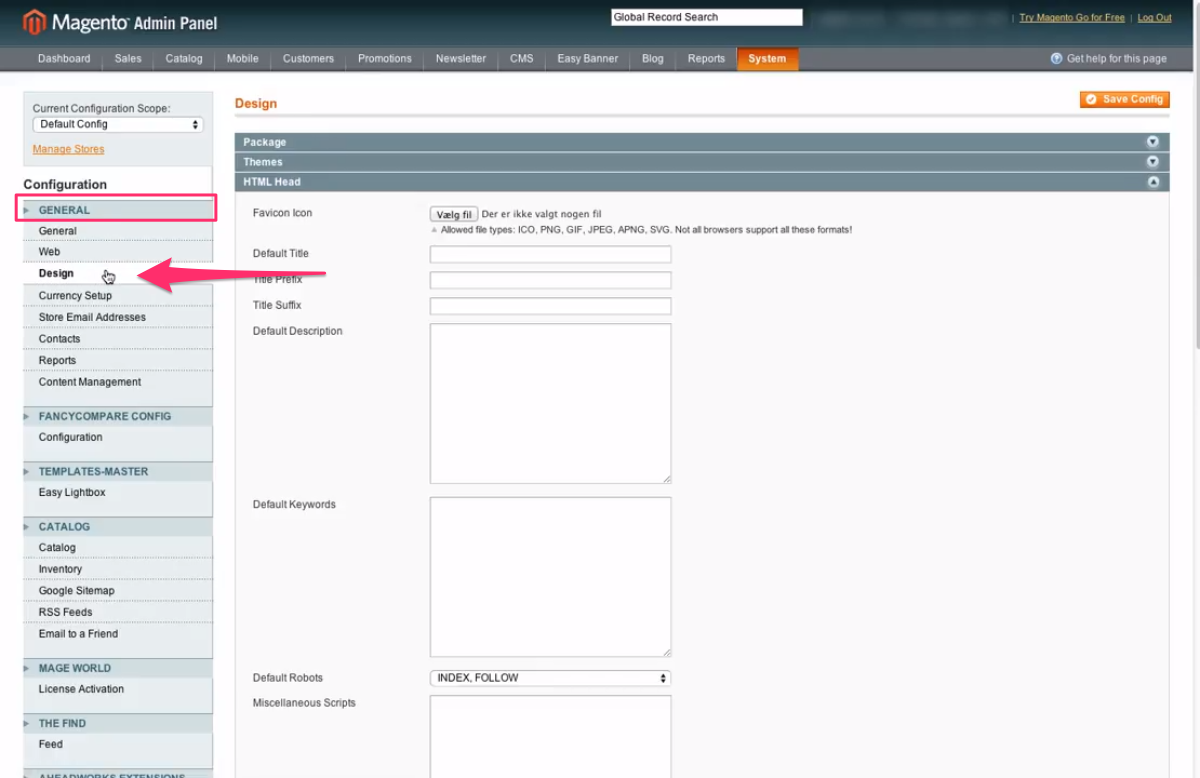This screenshot has width=1200, height=778.
Task: Click the Log Out link
Action: tap(1154, 18)
